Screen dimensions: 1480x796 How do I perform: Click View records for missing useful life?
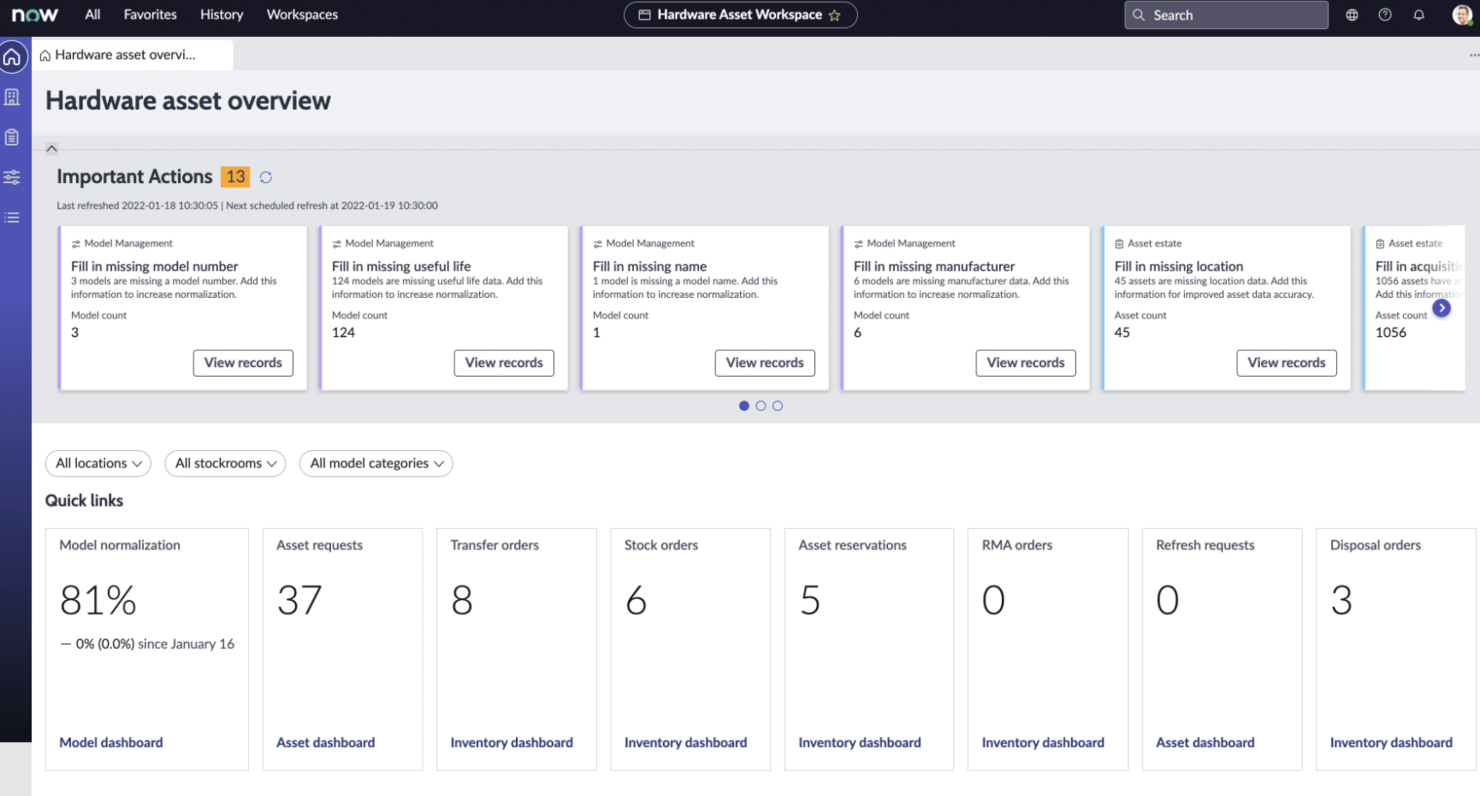click(504, 363)
